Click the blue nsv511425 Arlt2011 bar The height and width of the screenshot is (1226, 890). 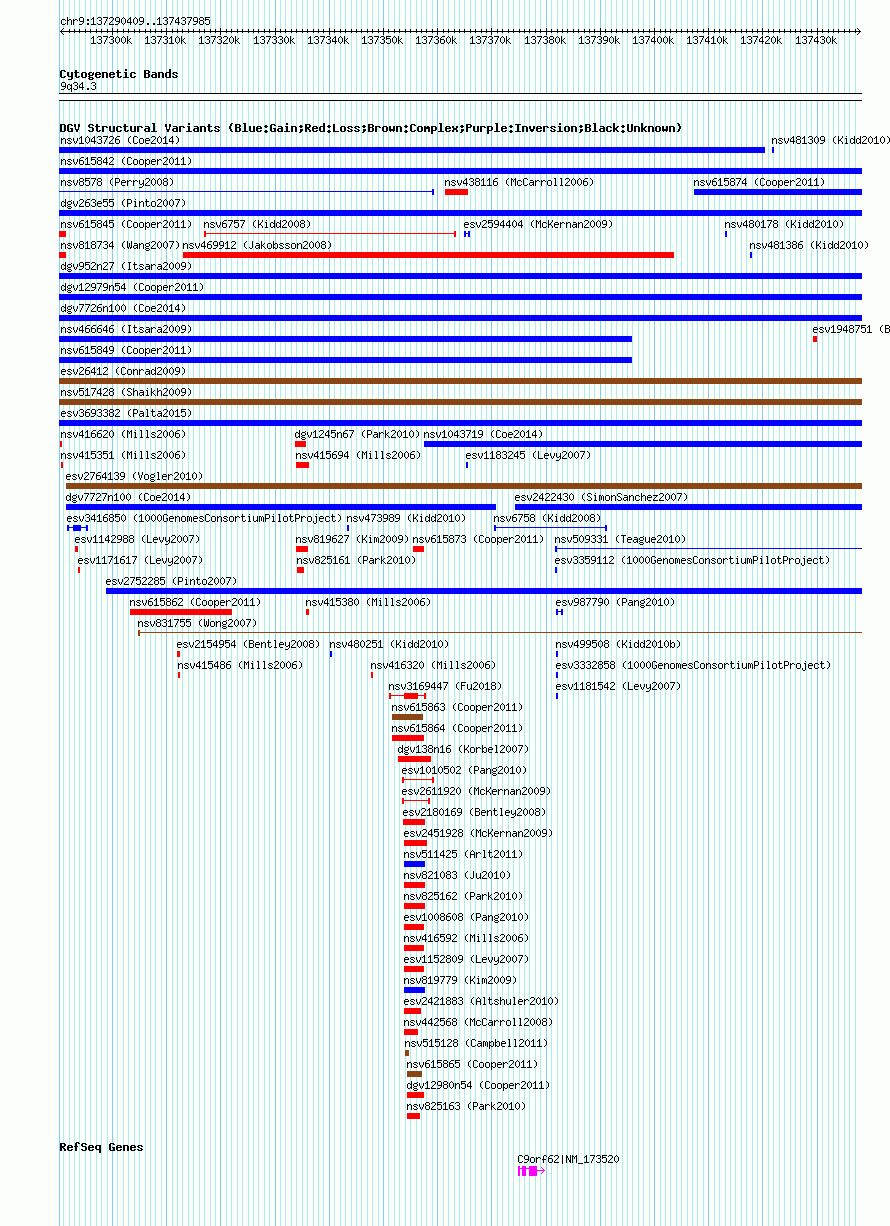[x=415, y=864]
